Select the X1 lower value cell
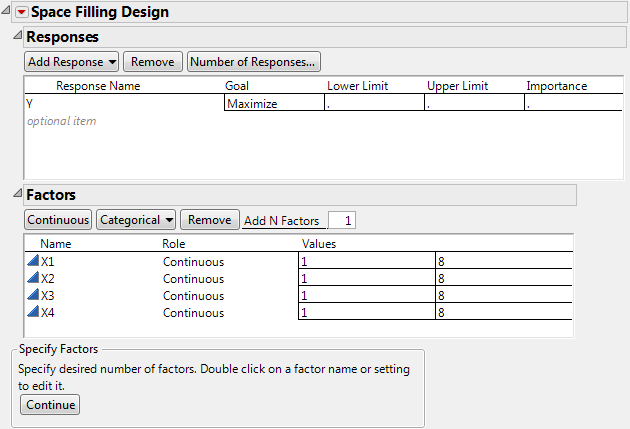 pyautogui.click(x=365, y=262)
